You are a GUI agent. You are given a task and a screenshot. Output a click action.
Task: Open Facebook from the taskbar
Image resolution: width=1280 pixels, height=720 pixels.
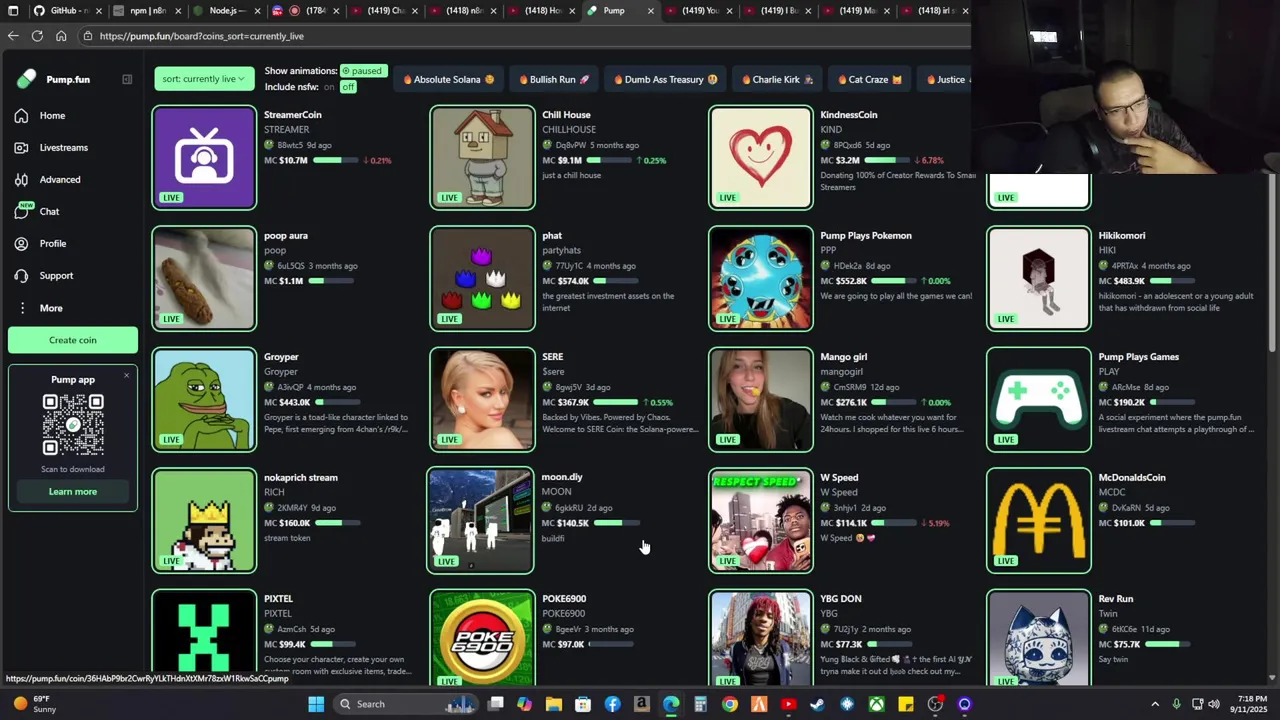pyautogui.click(x=613, y=704)
